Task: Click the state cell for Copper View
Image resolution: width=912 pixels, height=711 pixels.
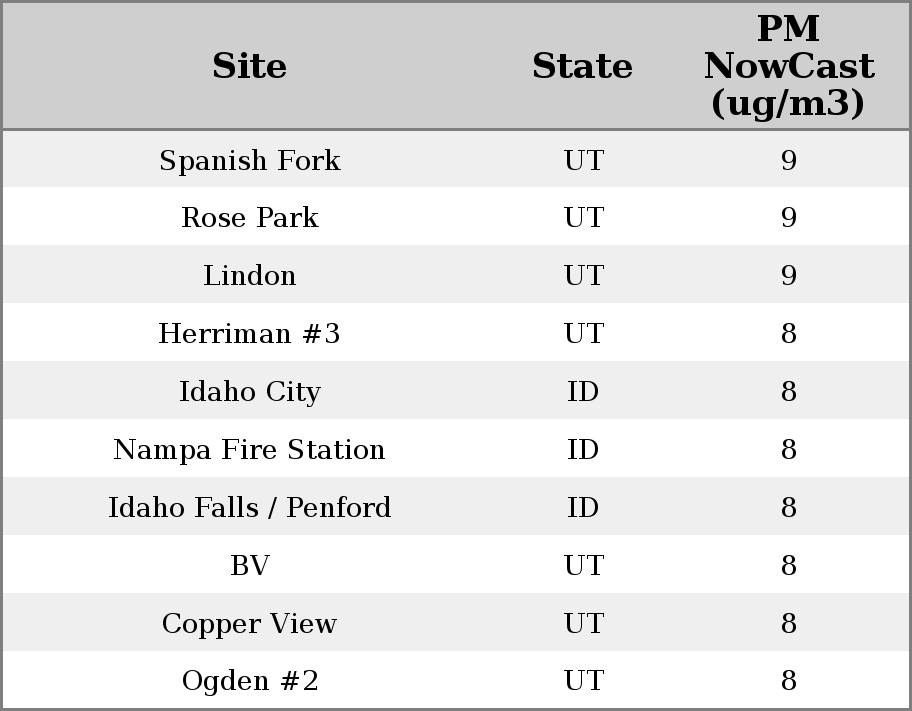Action: point(583,624)
